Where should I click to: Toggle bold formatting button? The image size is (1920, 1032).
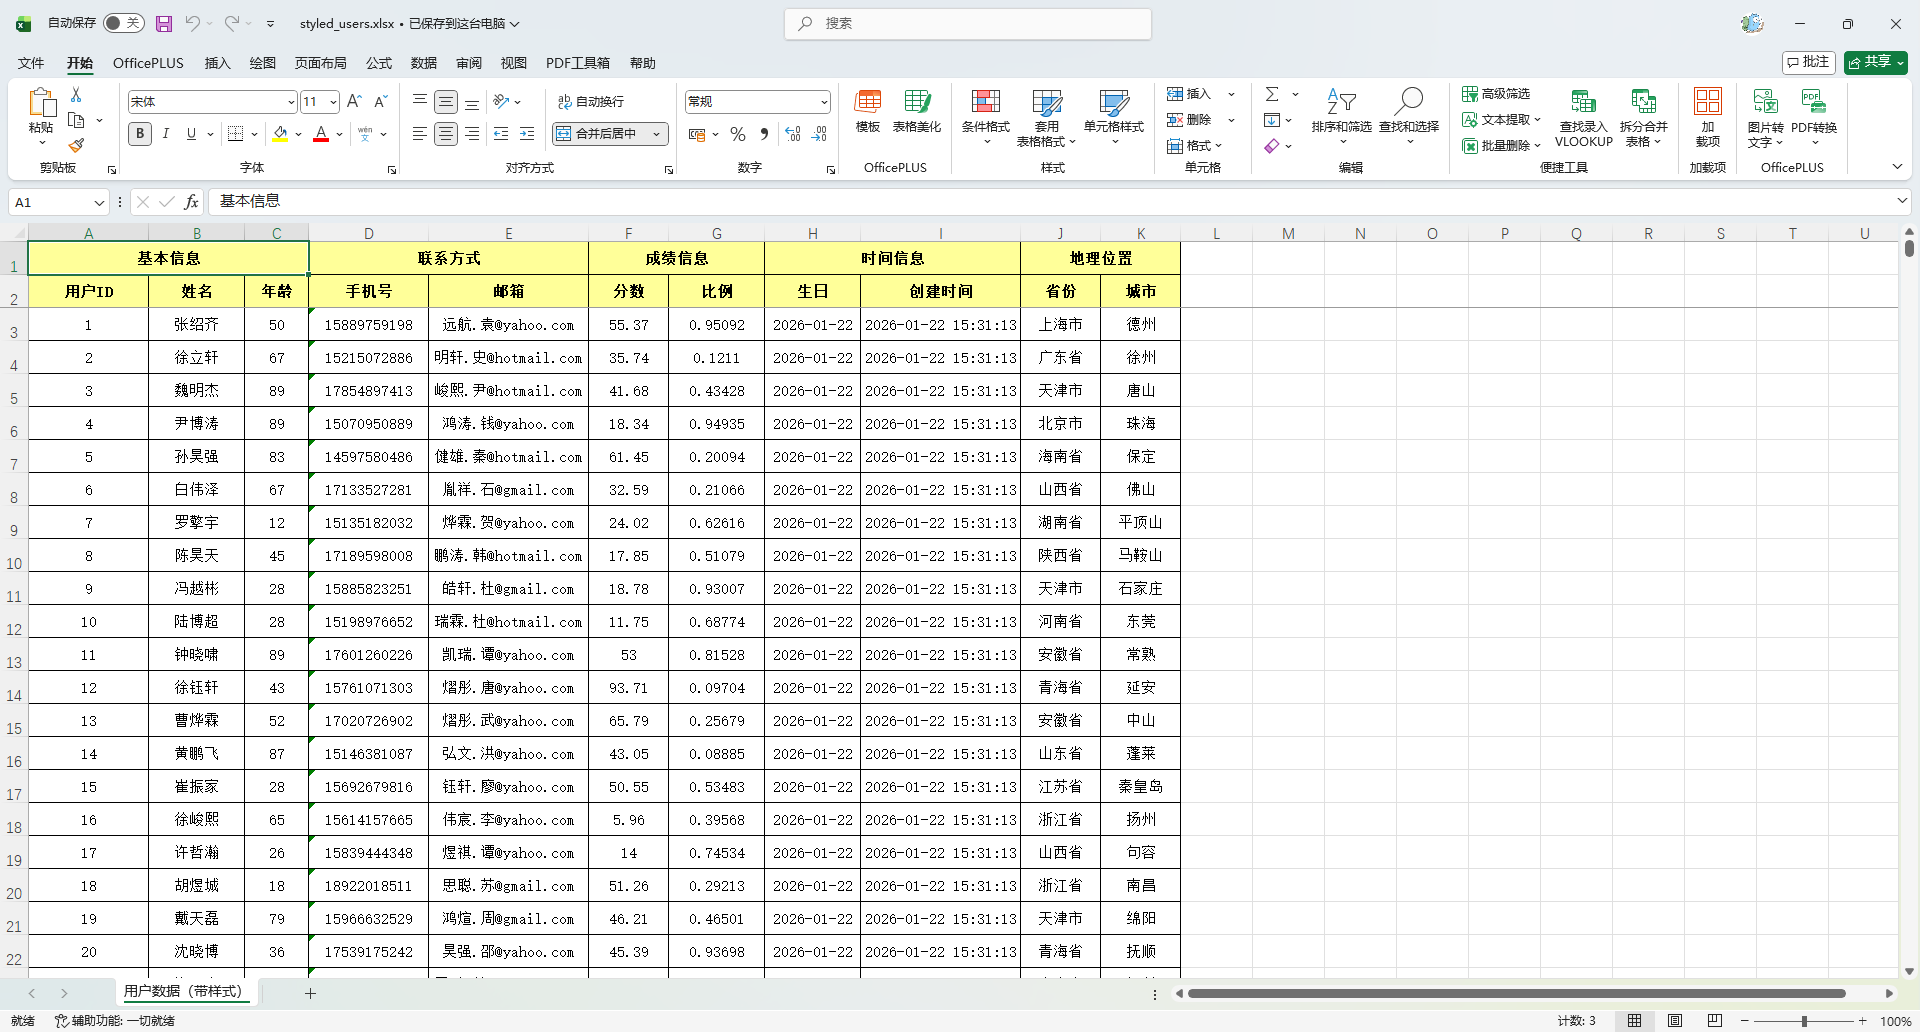pyautogui.click(x=140, y=134)
